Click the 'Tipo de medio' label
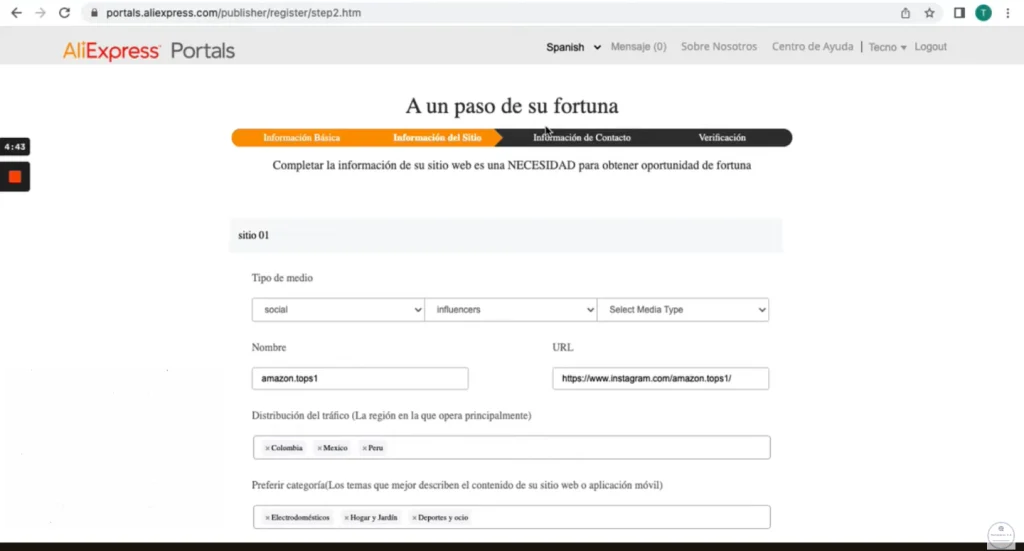Image resolution: width=1024 pixels, height=551 pixels. 282,278
